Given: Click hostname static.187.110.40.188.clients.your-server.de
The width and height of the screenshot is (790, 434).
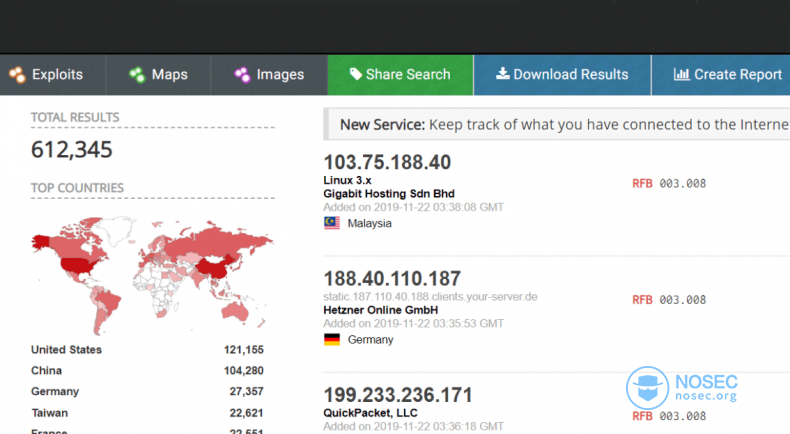Looking at the screenshot, I should tap(430, 296).
